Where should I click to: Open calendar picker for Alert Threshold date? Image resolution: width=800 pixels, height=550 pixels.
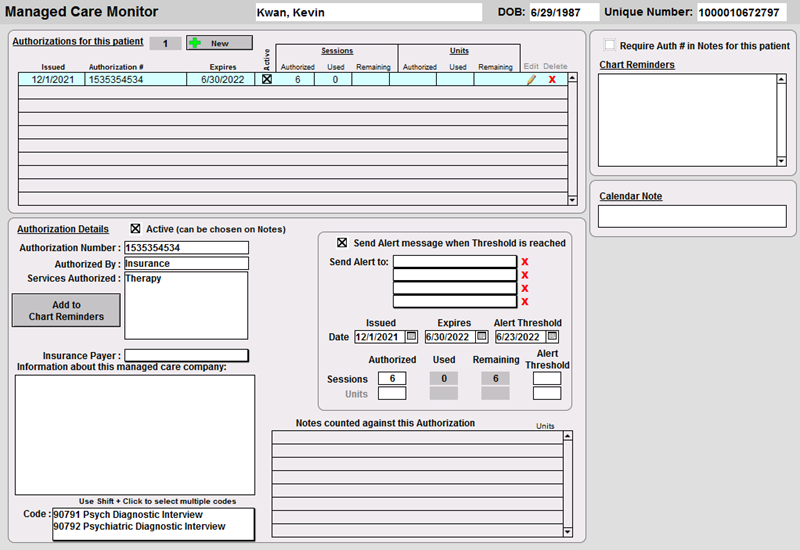552,337
